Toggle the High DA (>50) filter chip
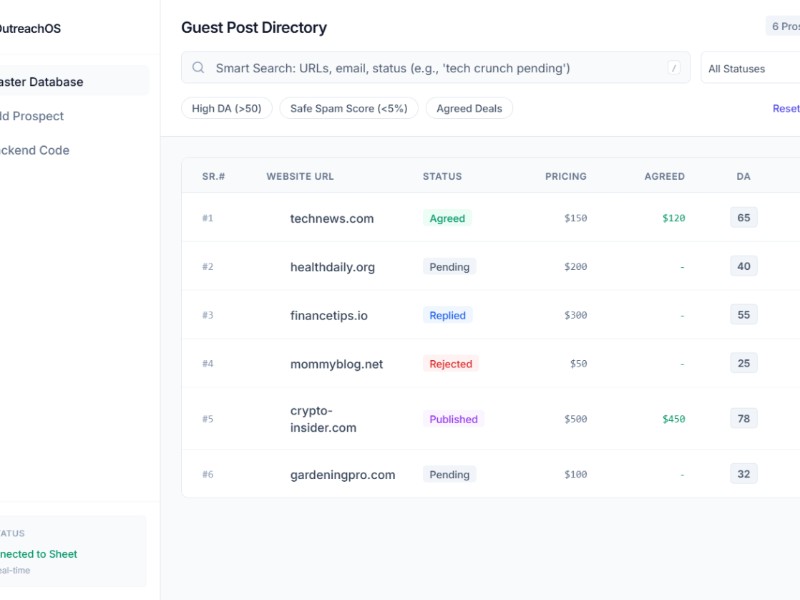 tap(226, 108)
